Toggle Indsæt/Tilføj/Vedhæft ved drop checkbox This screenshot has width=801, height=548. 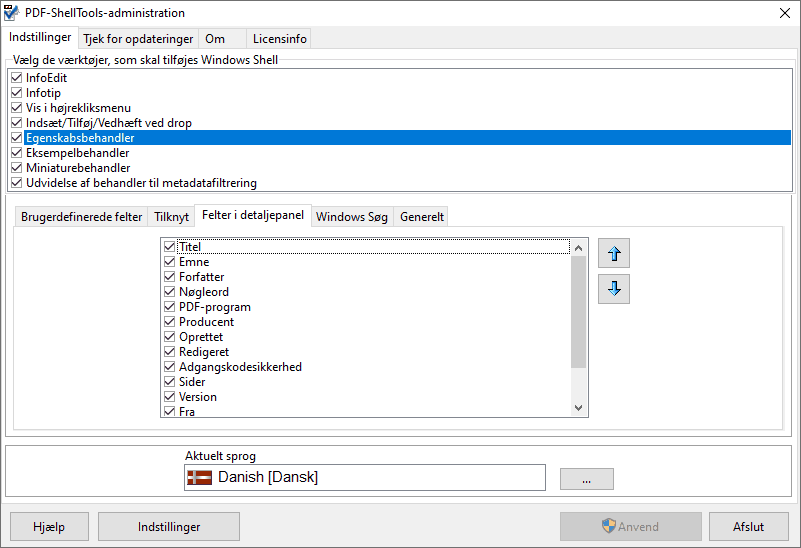pos(17,123)
